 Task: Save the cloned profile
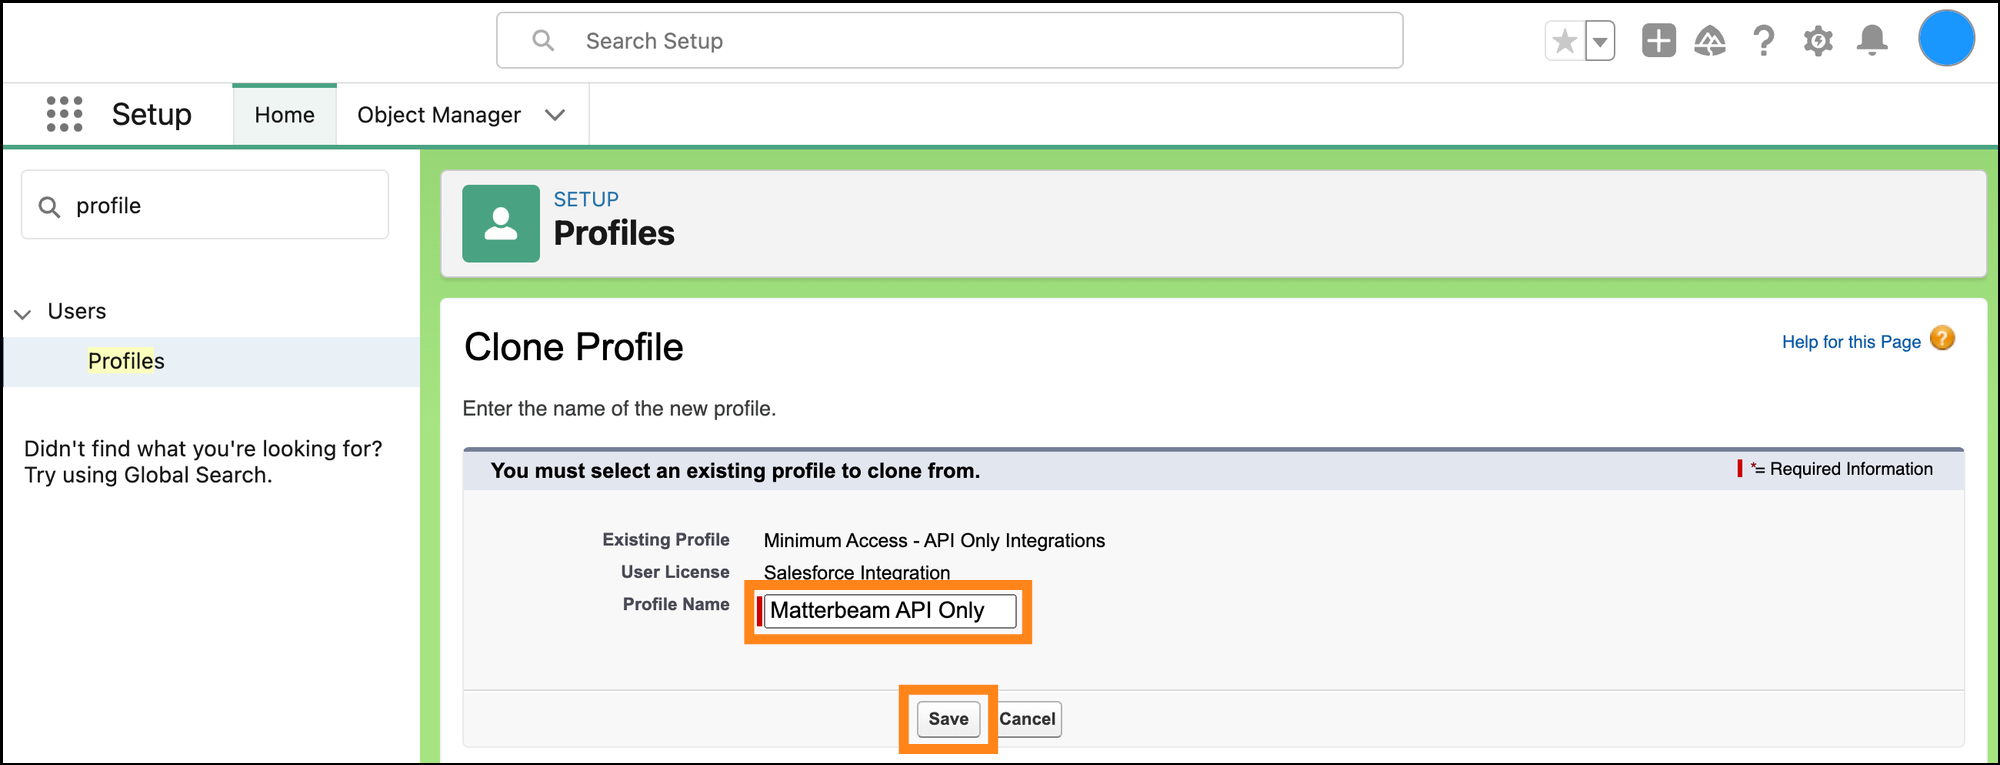pyautogui.click(x=948, y=719)
